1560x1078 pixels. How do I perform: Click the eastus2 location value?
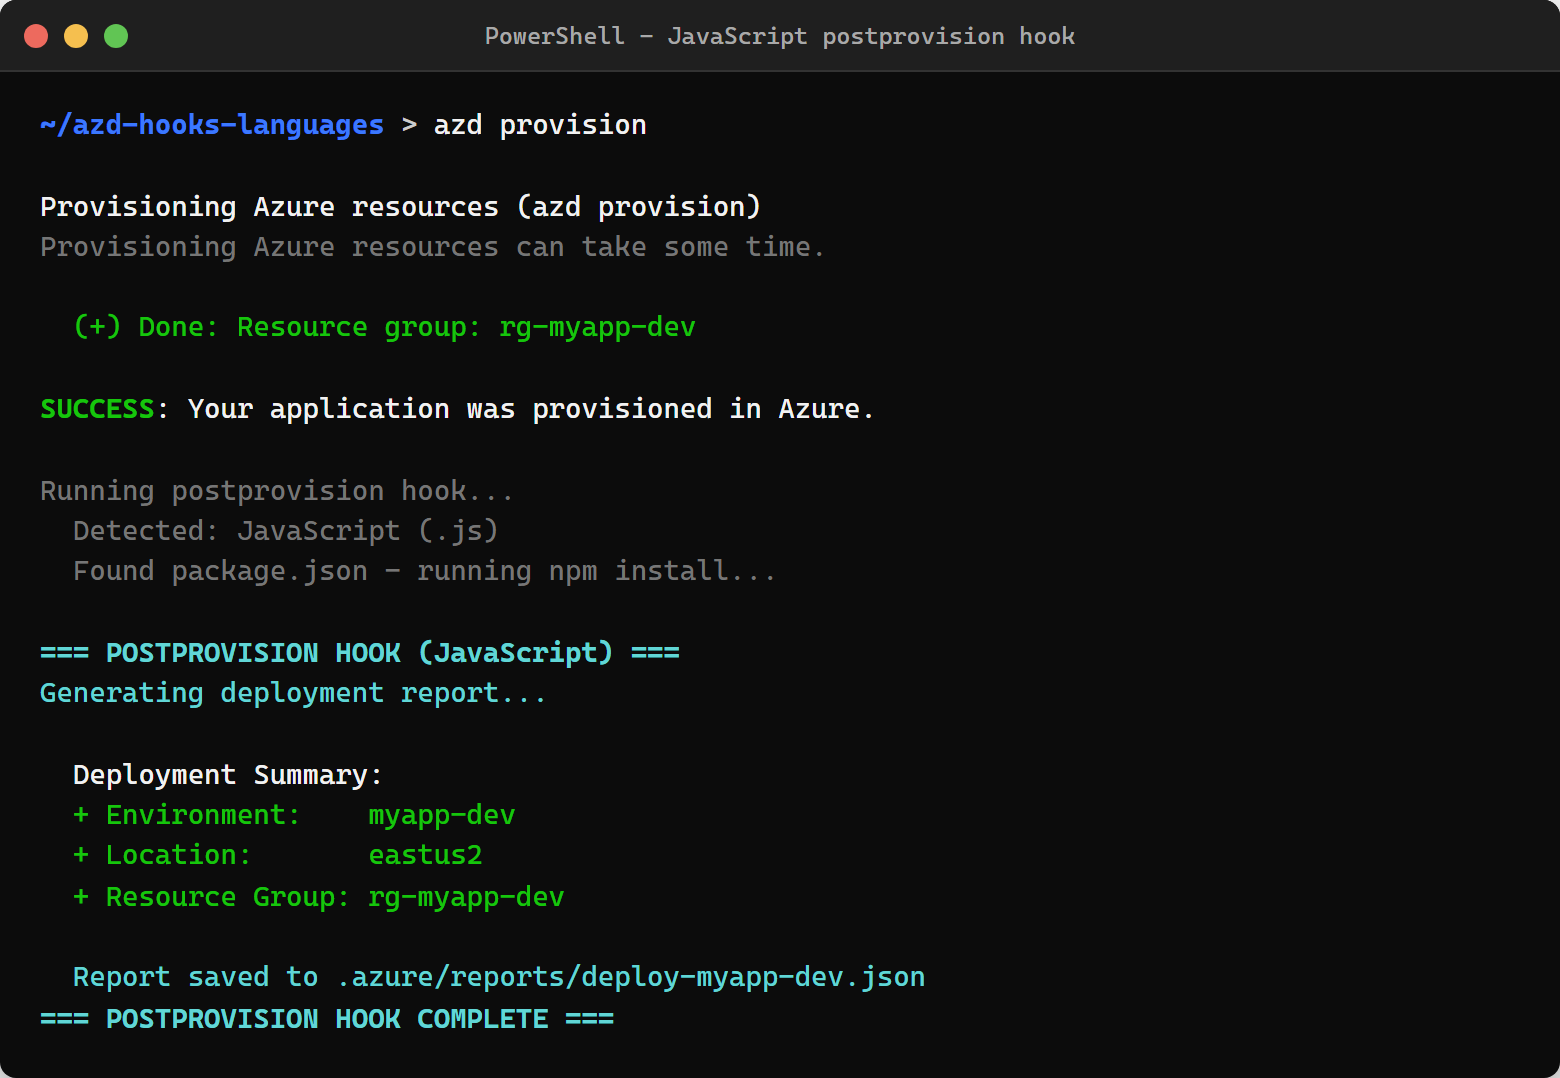click(x=424, y=854)
